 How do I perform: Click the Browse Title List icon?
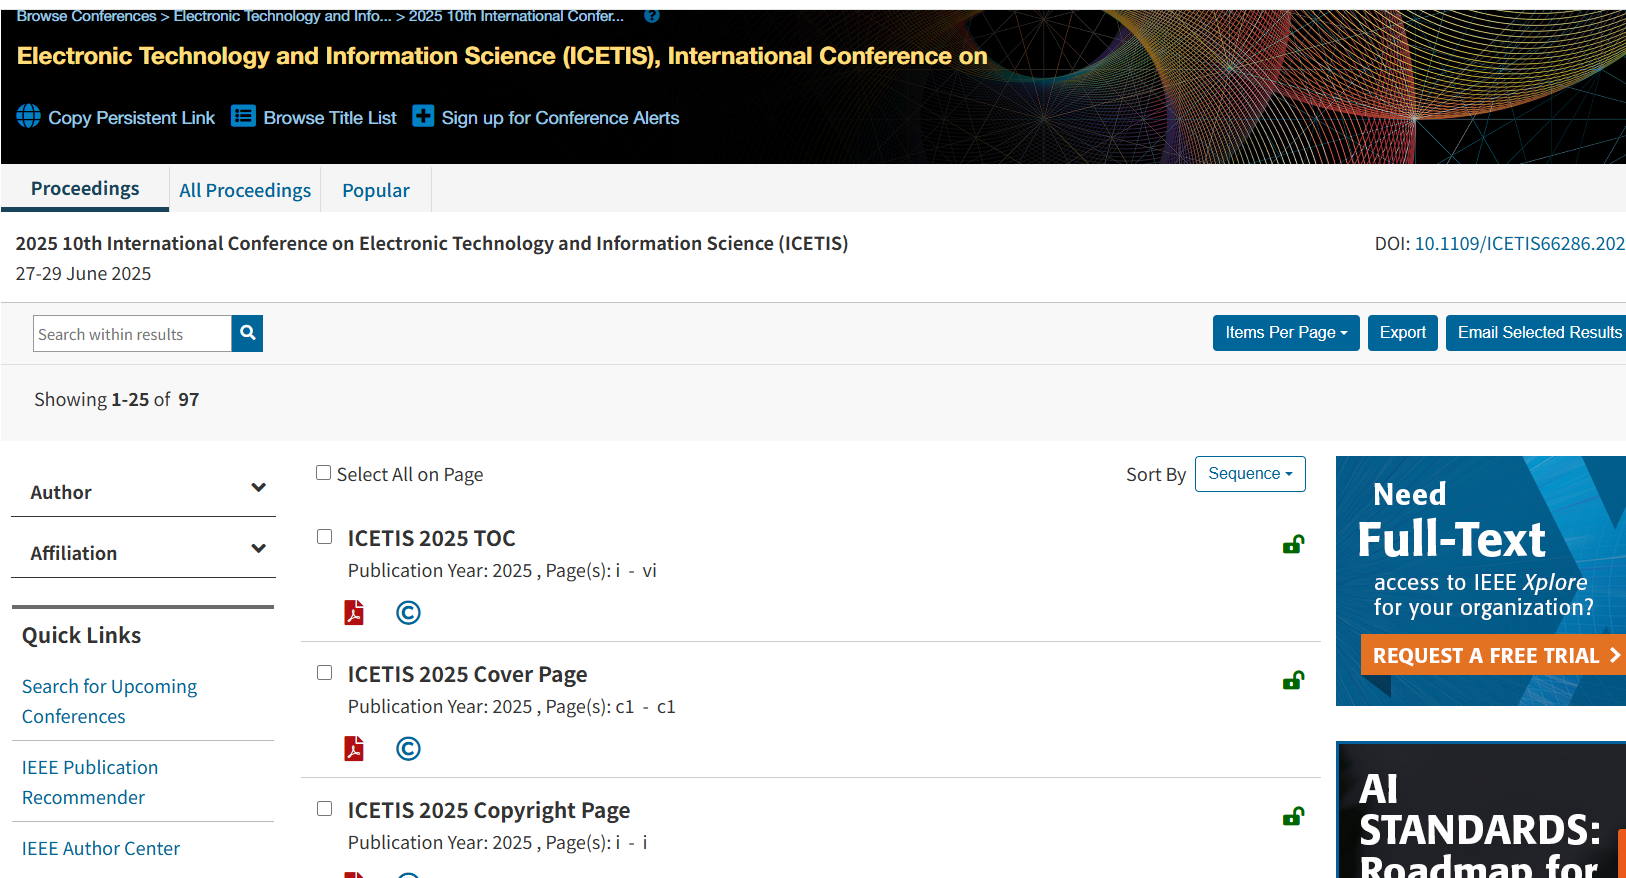[244, 117]
